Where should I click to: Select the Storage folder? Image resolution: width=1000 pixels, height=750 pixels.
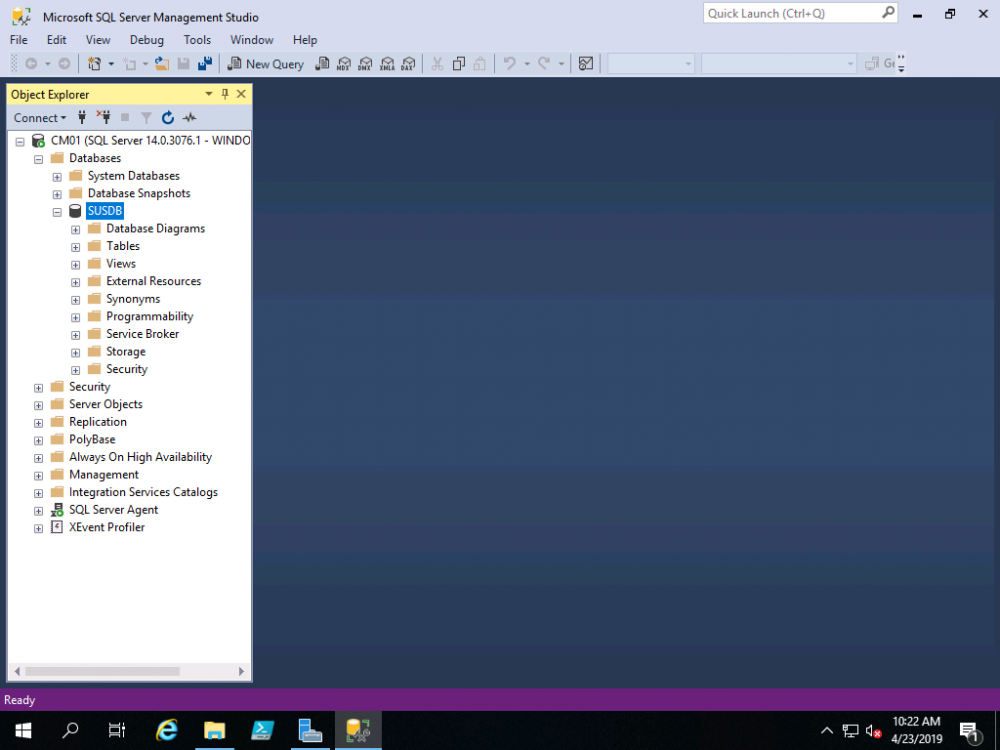pos(126,351)
